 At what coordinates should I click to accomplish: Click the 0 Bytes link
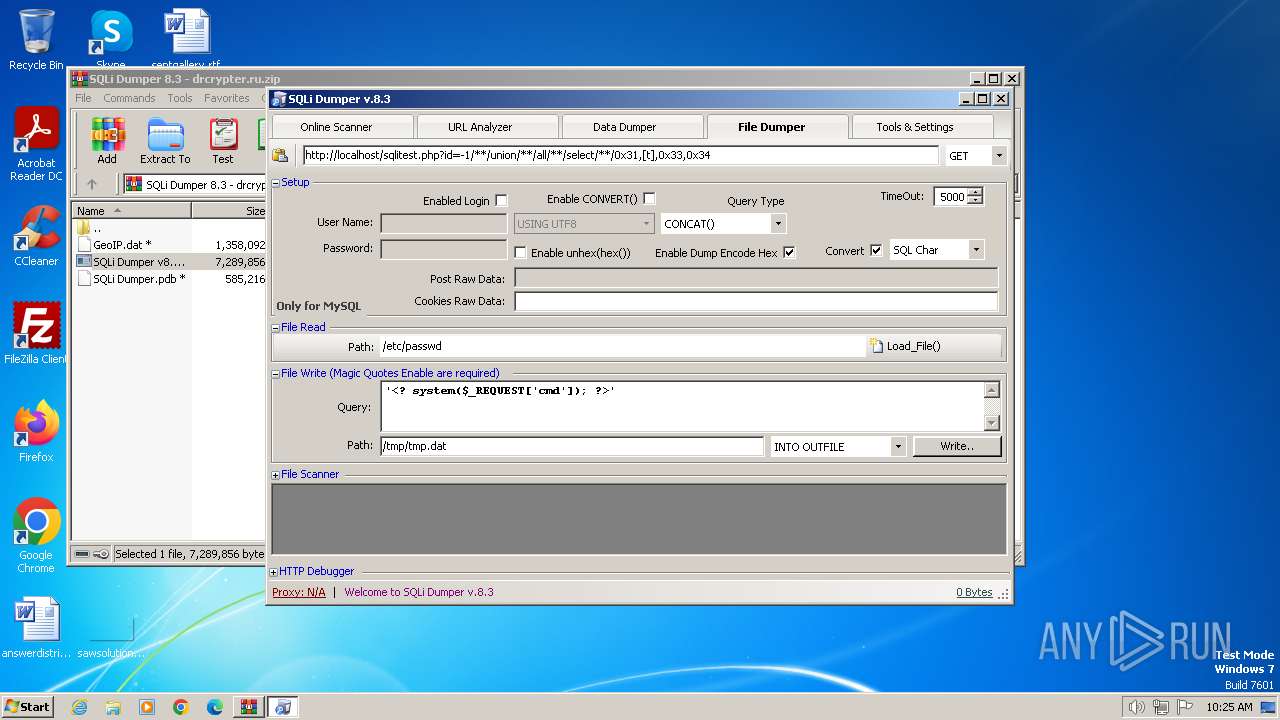974,592
